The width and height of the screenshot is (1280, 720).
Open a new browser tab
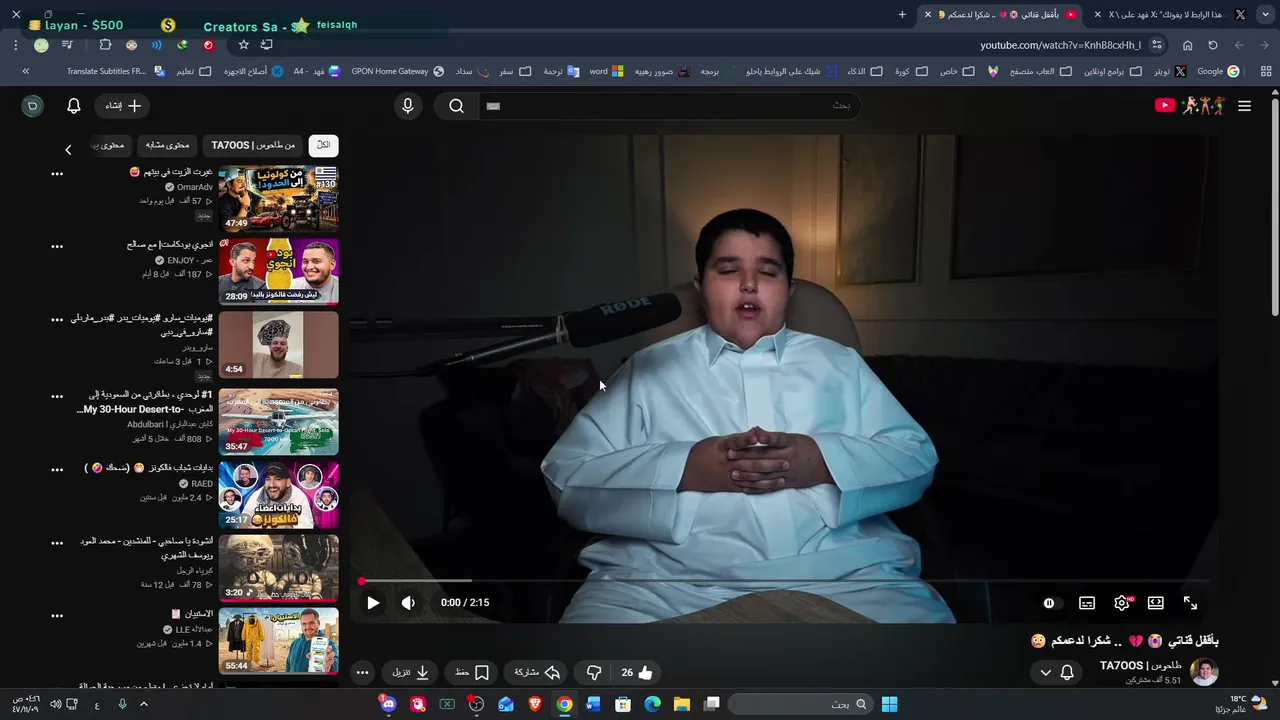click(902, 14)
